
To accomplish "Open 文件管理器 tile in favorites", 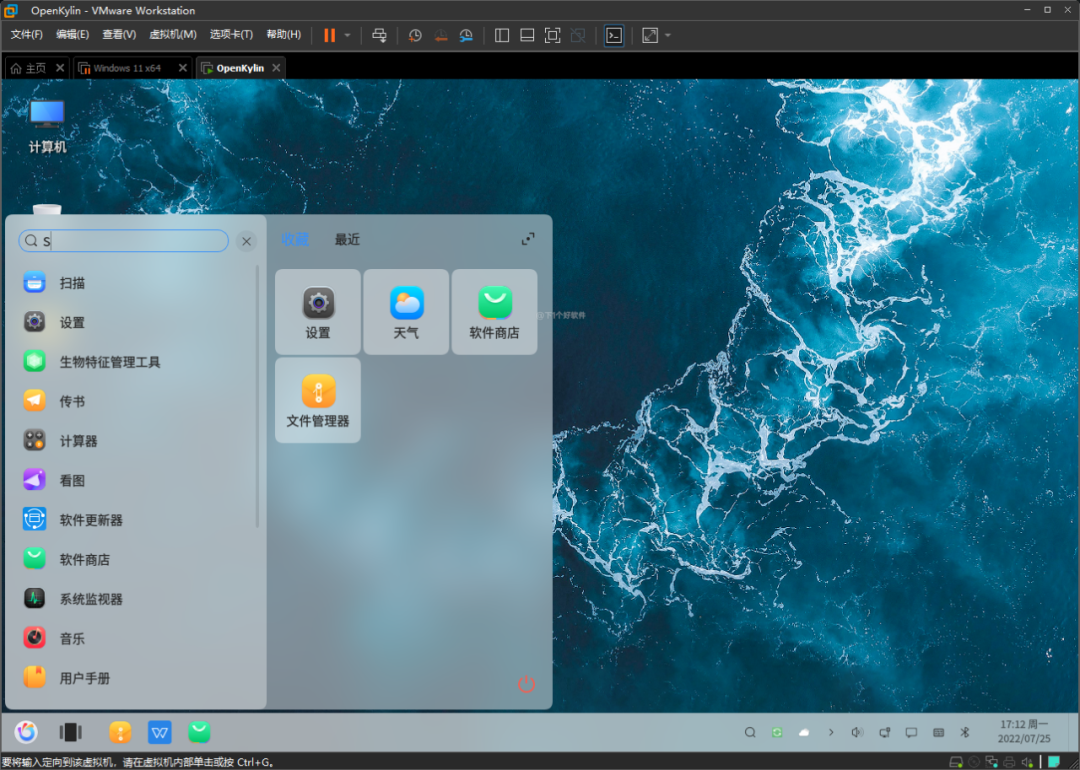I will coord(318,400).
